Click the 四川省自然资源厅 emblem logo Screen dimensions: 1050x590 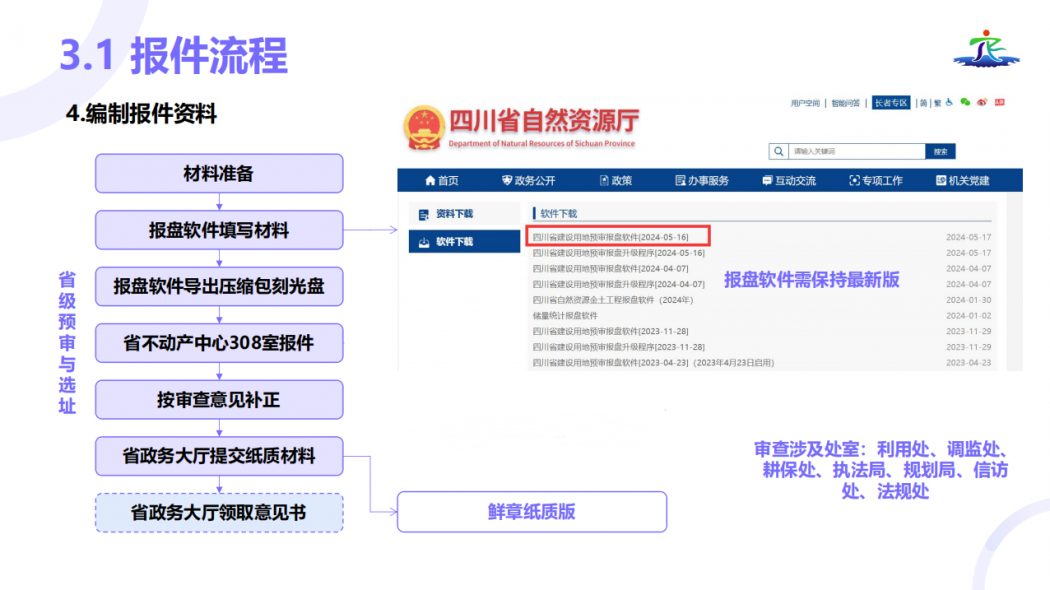pos(427,127)
